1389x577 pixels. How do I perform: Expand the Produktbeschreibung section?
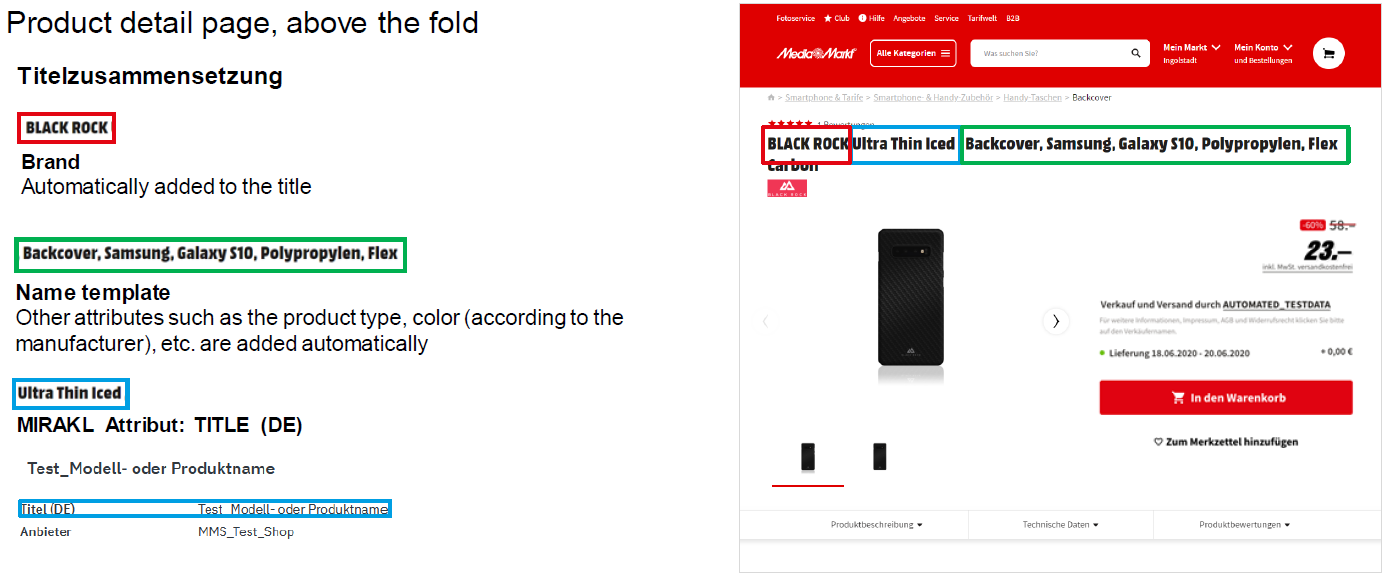click(x=876, y=524)
